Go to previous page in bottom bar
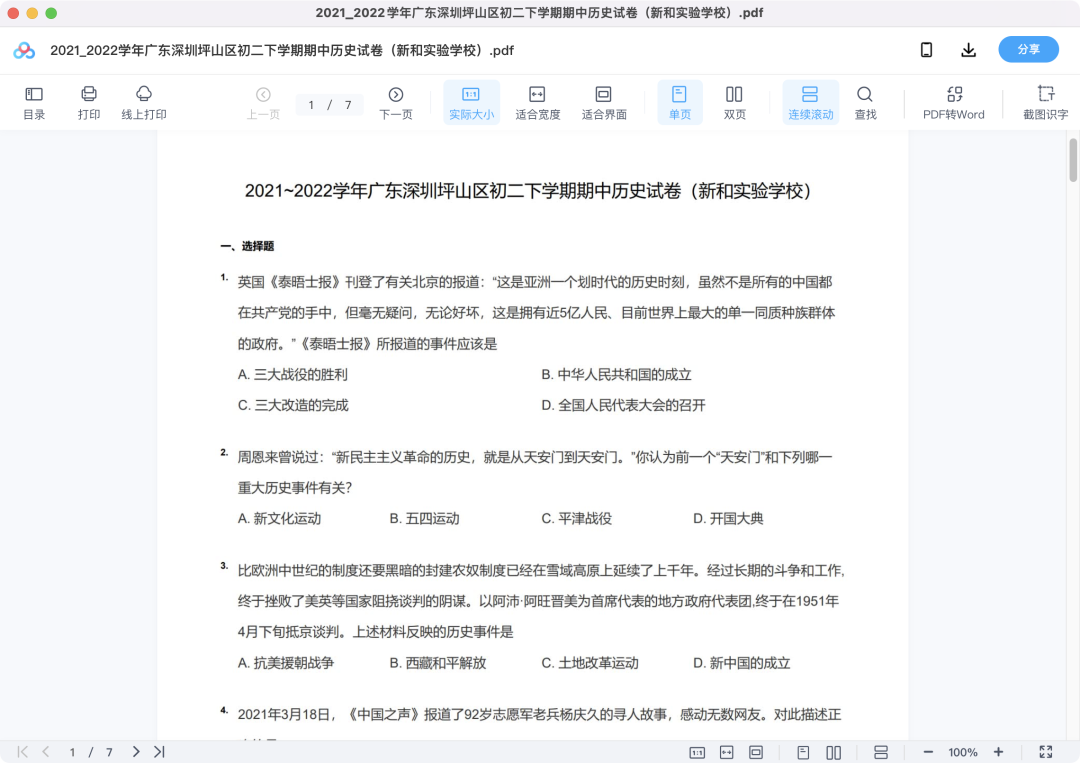Viewport: 1080px width, 763px height. tap(45, 752)
